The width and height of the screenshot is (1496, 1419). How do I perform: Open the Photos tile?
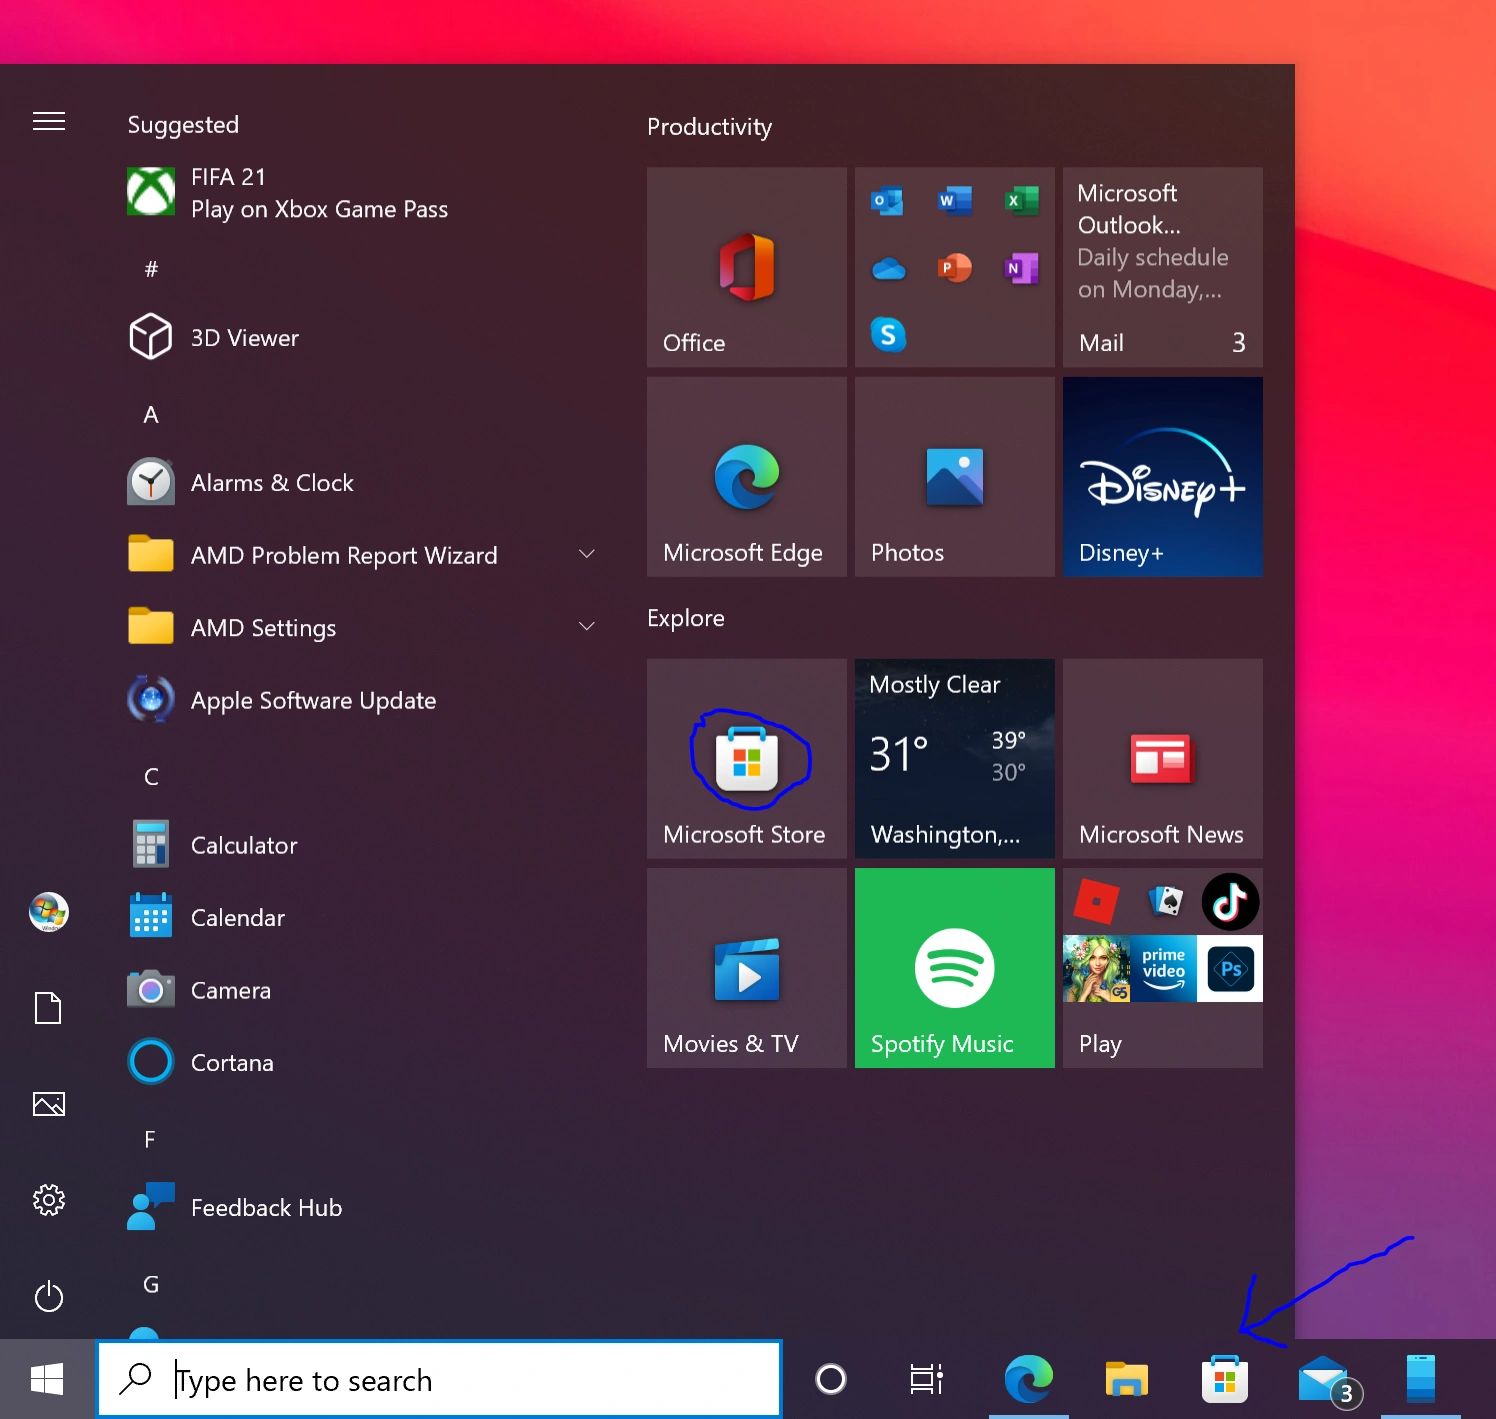point(954,477)
